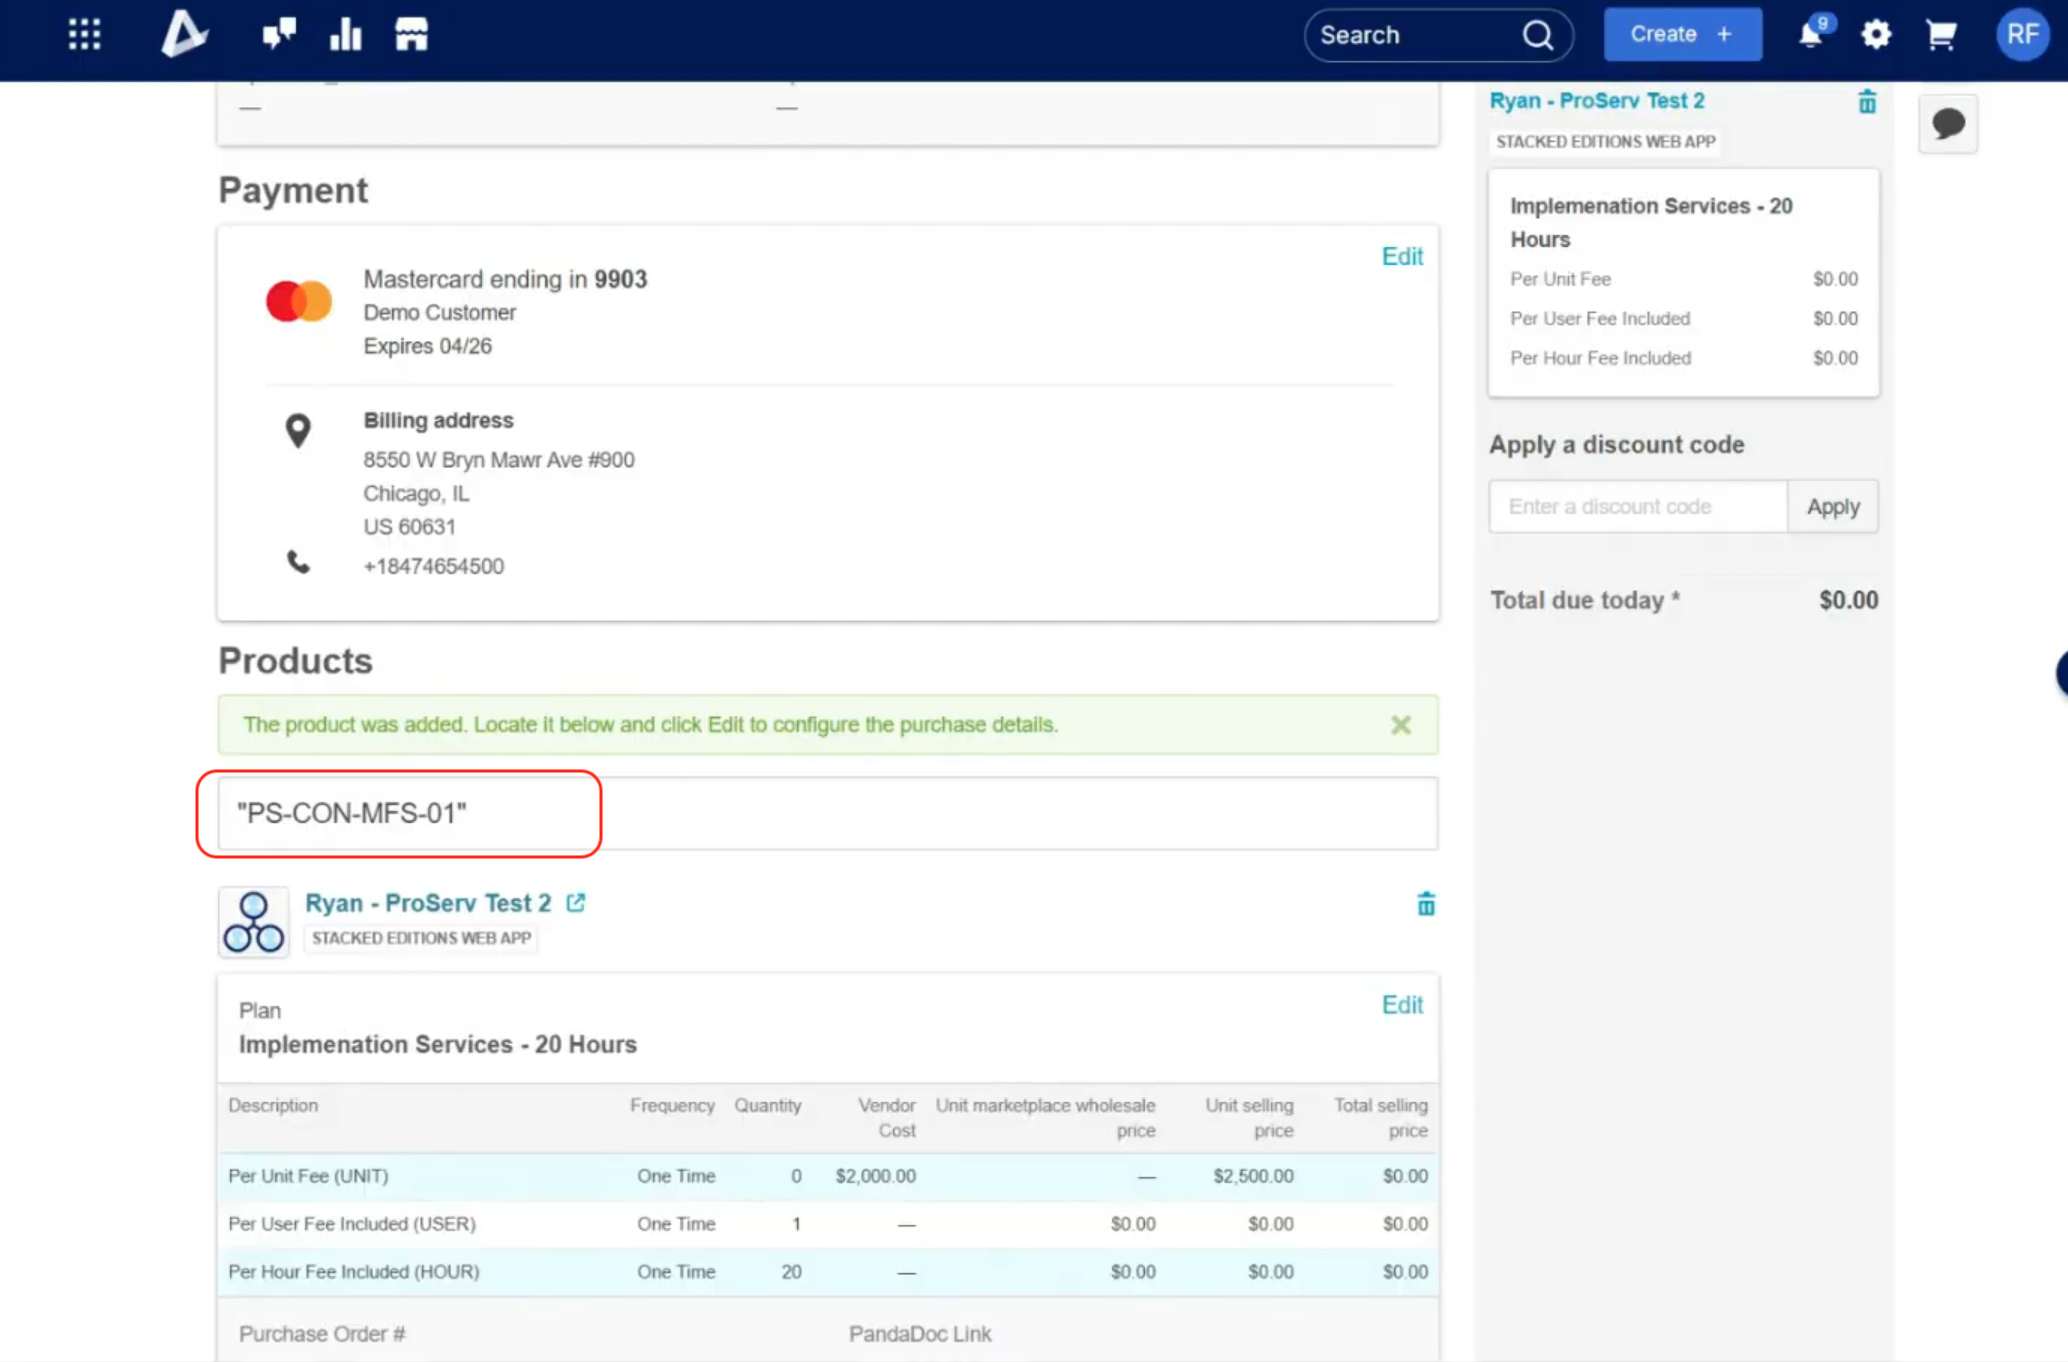Delete Ryan - ProServ Test 2 from summary sidebar
The width and height of the screenshot is (2068, 1362).
1867,101
